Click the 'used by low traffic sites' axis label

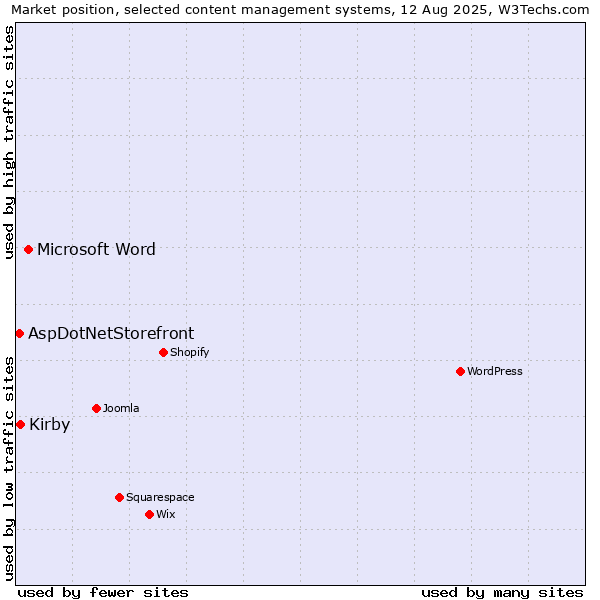point(9,469)
